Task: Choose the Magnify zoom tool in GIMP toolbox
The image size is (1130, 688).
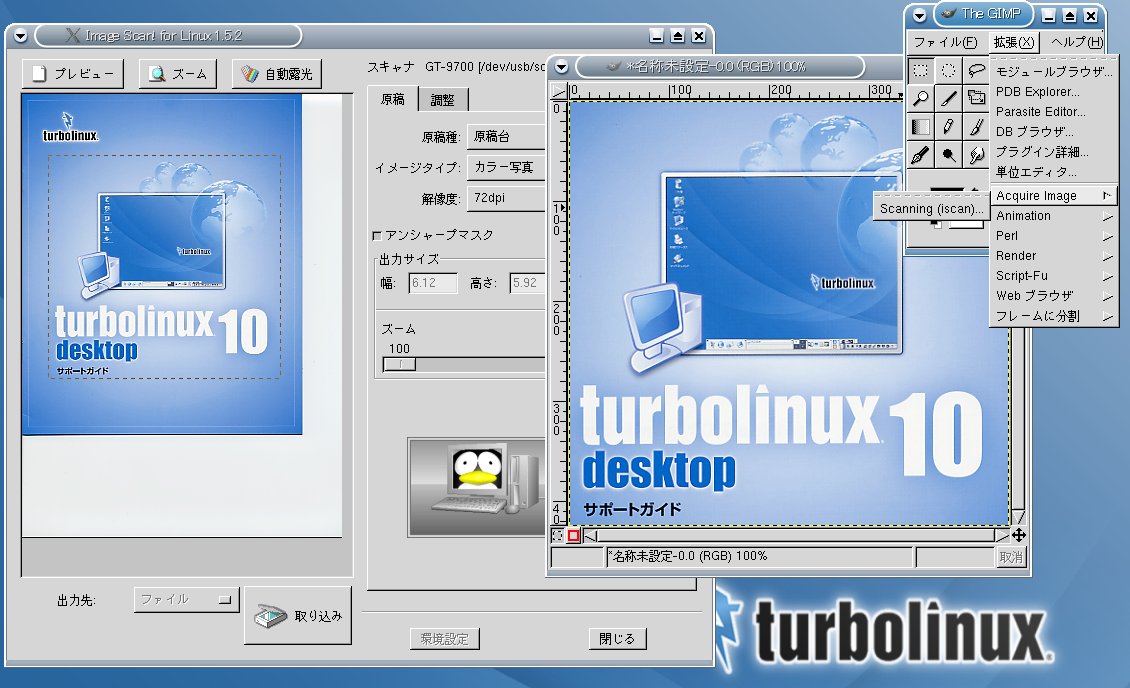Action: tap(920, 99)
